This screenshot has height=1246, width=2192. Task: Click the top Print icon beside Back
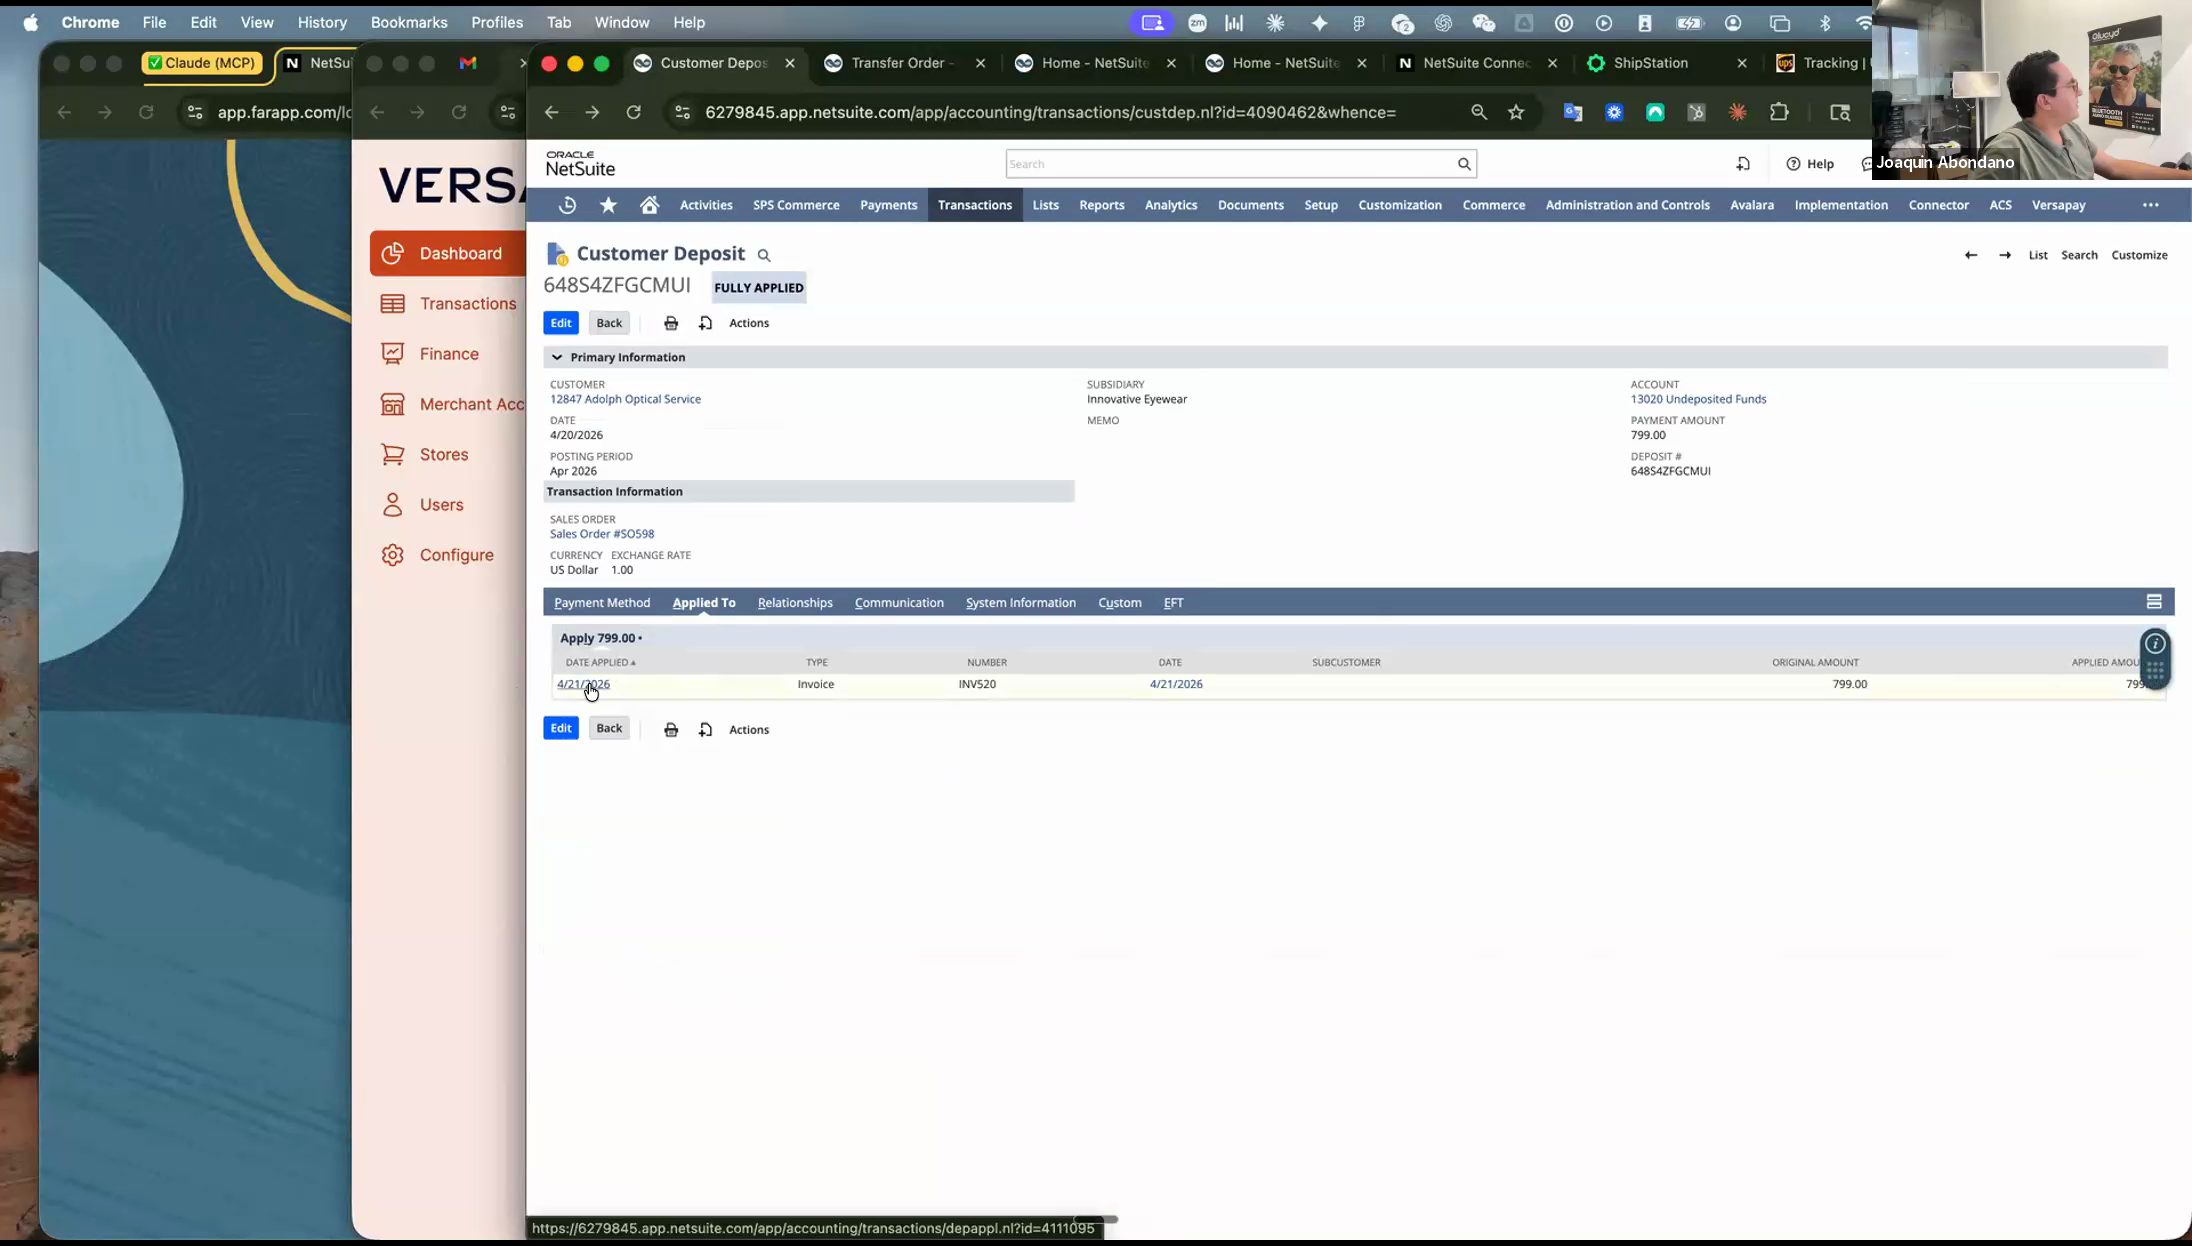pyautogui.click(x=671, y=323)
